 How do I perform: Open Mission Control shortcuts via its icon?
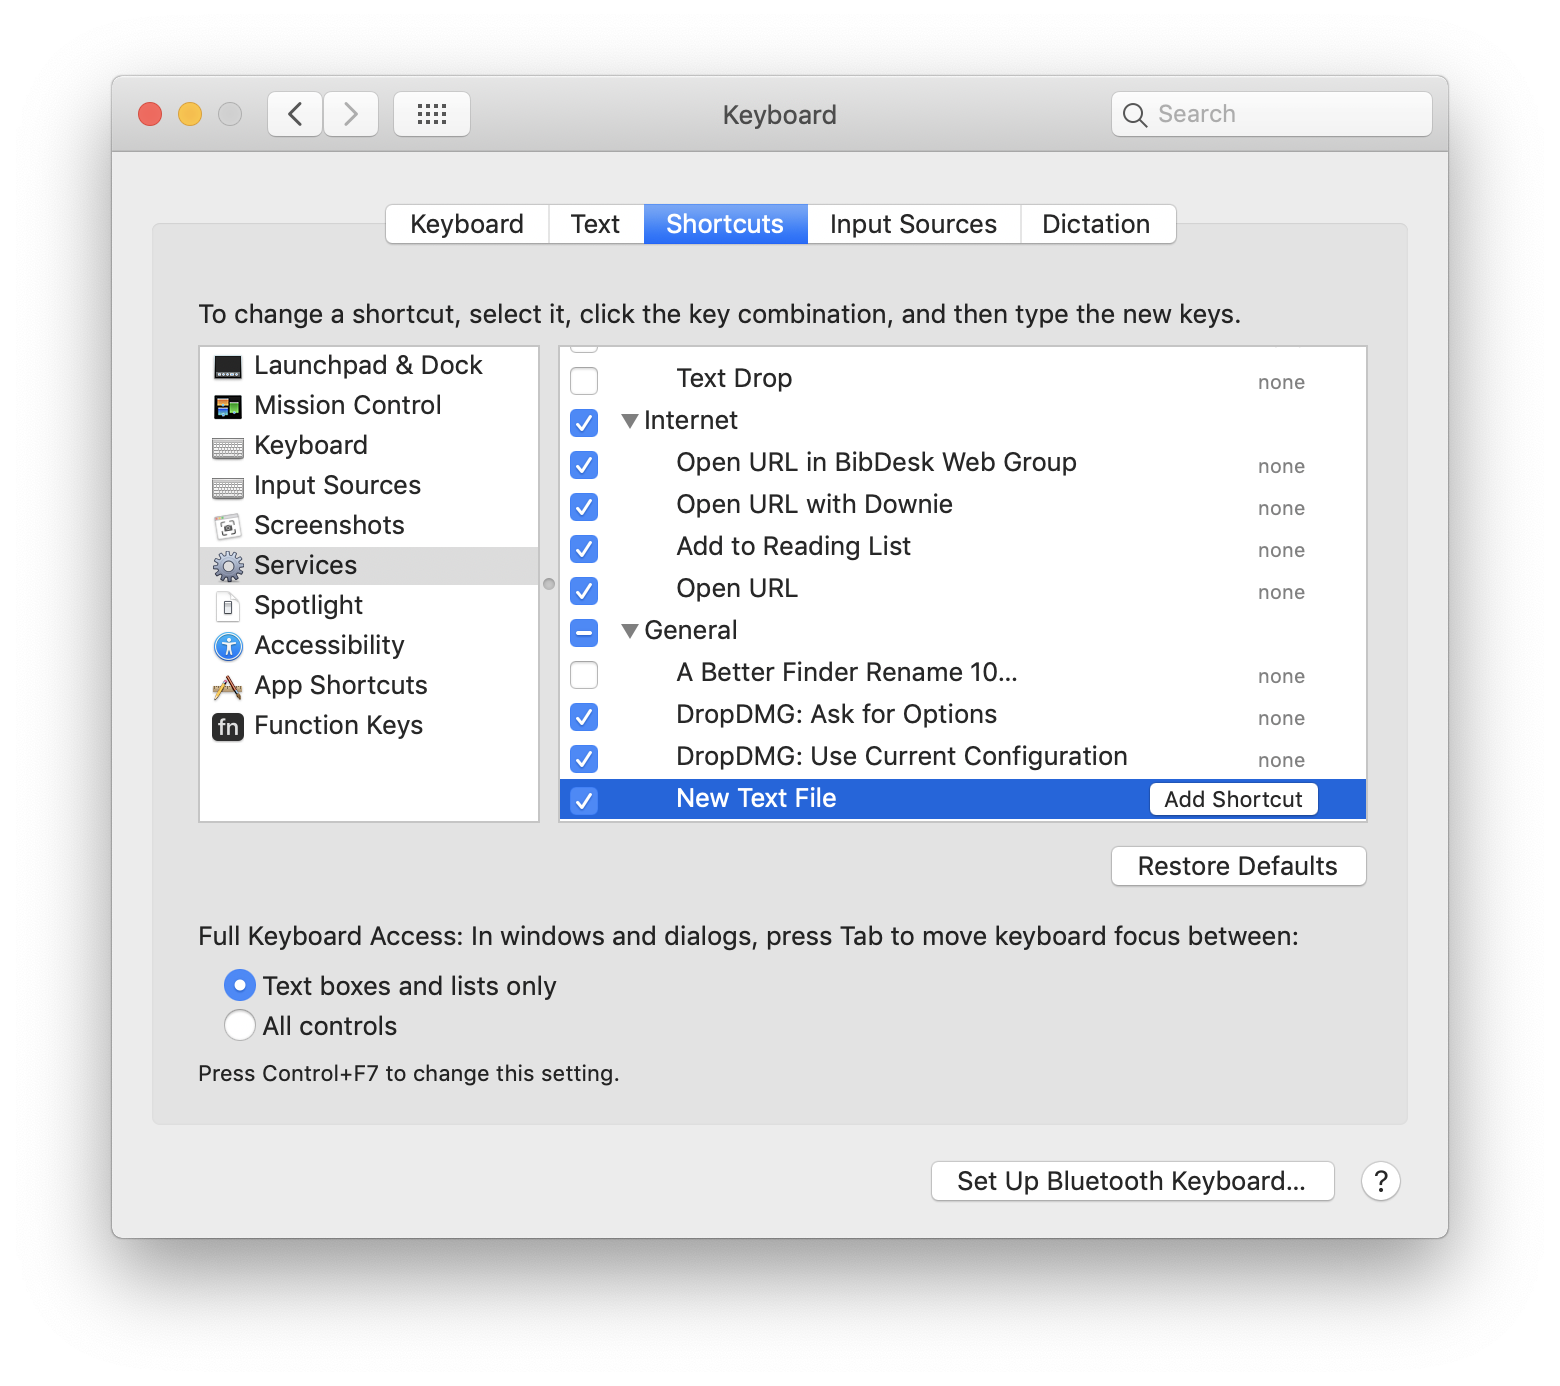coord(228,406)
